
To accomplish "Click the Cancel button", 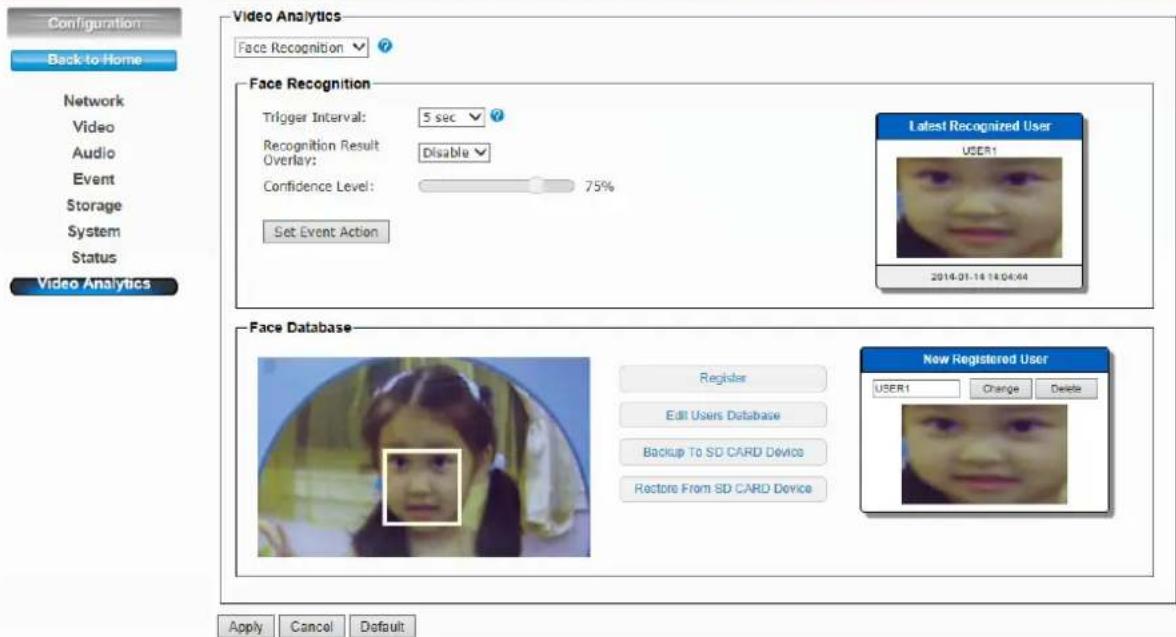I will pyautogui.click(x=311, y=626).
